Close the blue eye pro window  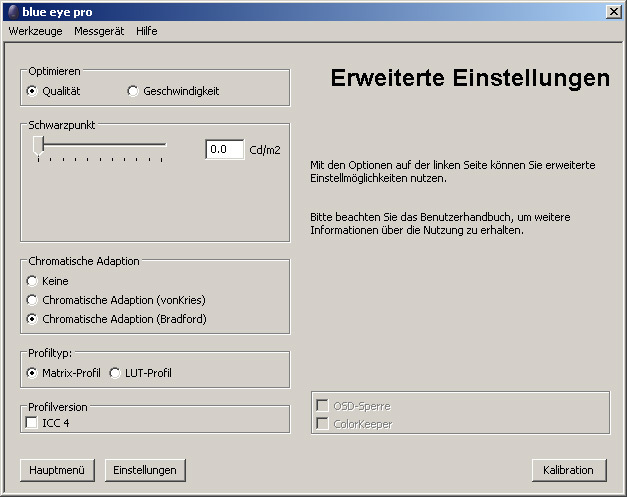pyautogui.click(x=612, y=11)
